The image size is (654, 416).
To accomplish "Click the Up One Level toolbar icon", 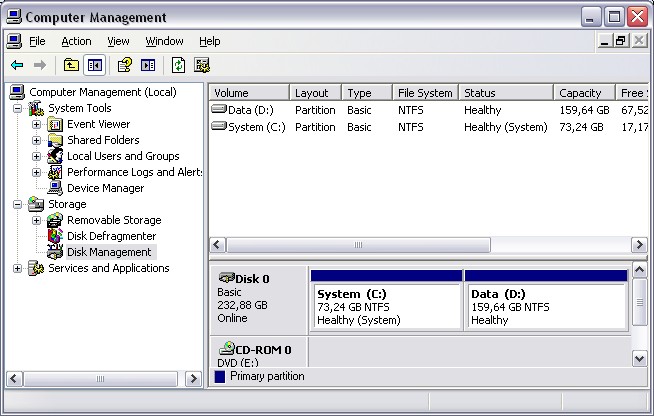I will pyautogui.click(x=71, y=65).
